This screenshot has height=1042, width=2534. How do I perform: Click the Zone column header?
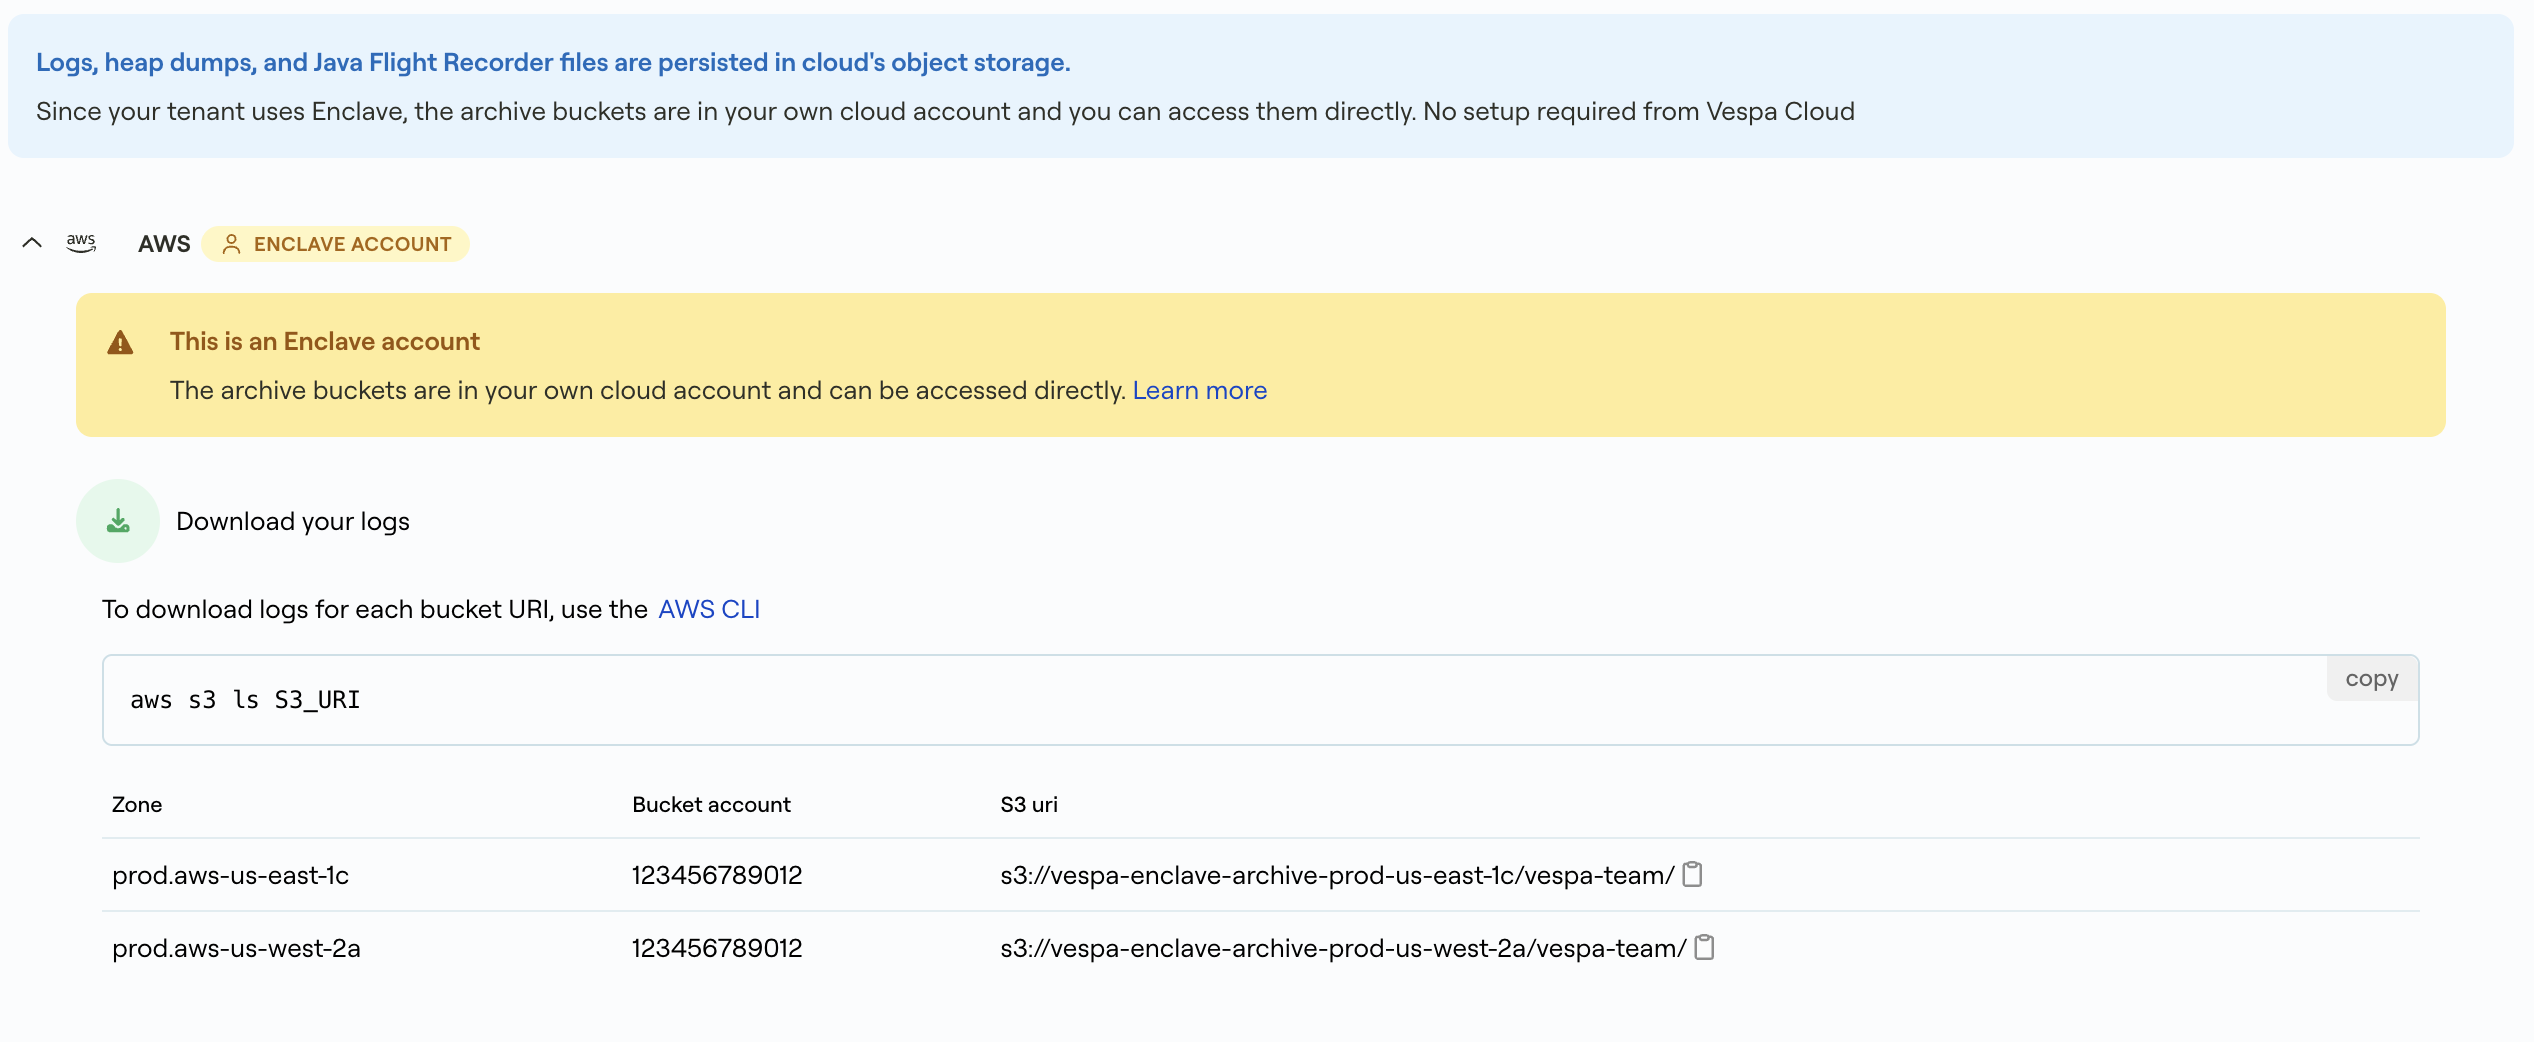point(137,804)
